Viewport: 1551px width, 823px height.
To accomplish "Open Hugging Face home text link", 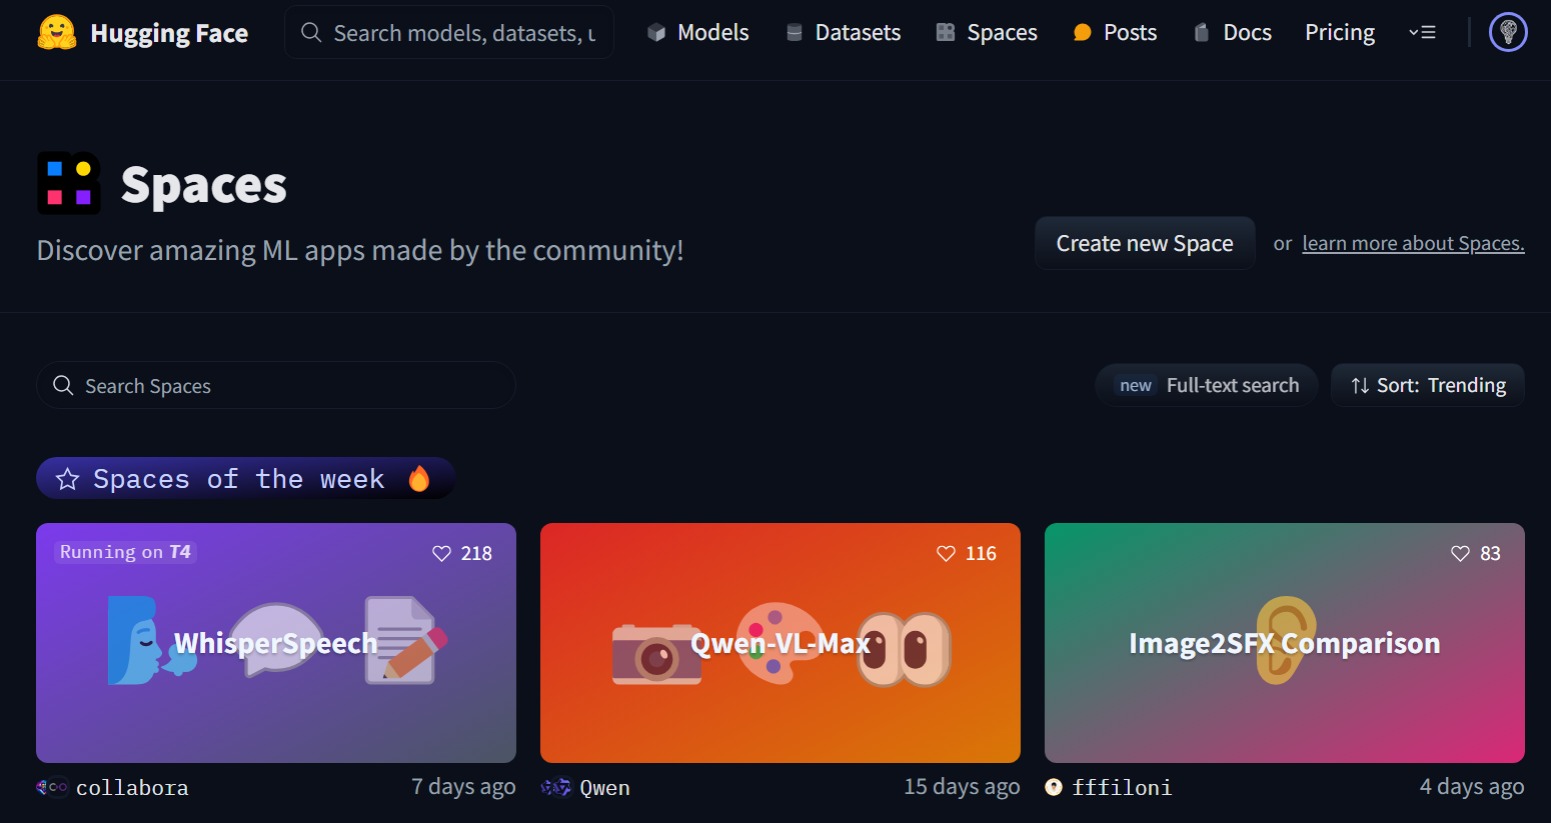I will click(169, 33).
